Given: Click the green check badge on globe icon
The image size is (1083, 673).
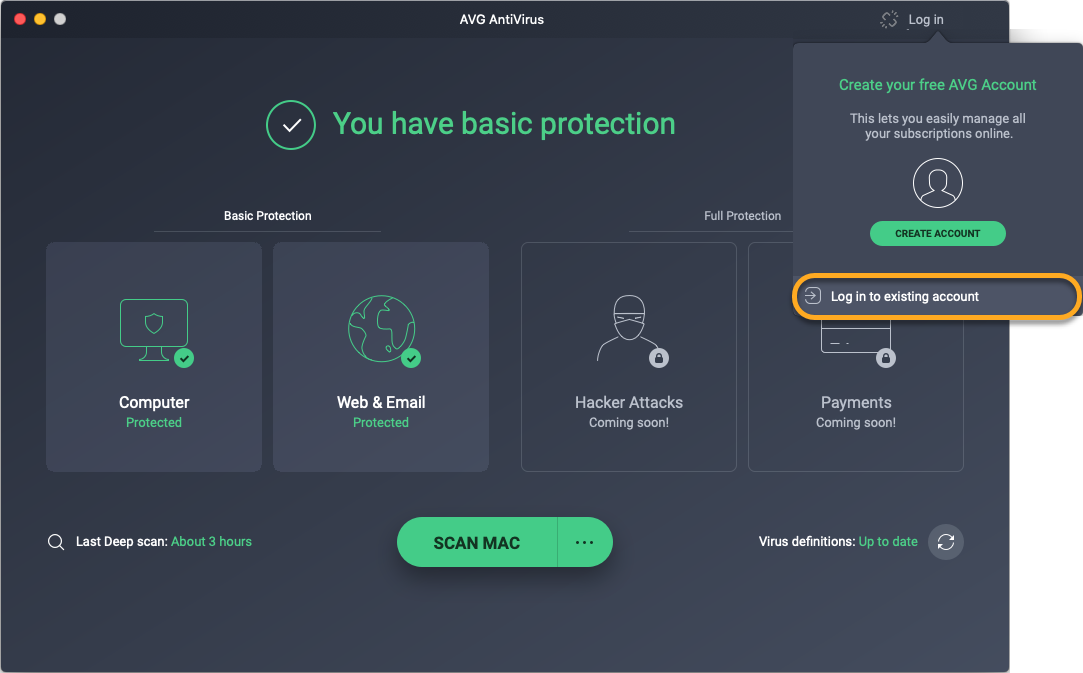Looking at the screenshot, I should (x=411, y=358).
